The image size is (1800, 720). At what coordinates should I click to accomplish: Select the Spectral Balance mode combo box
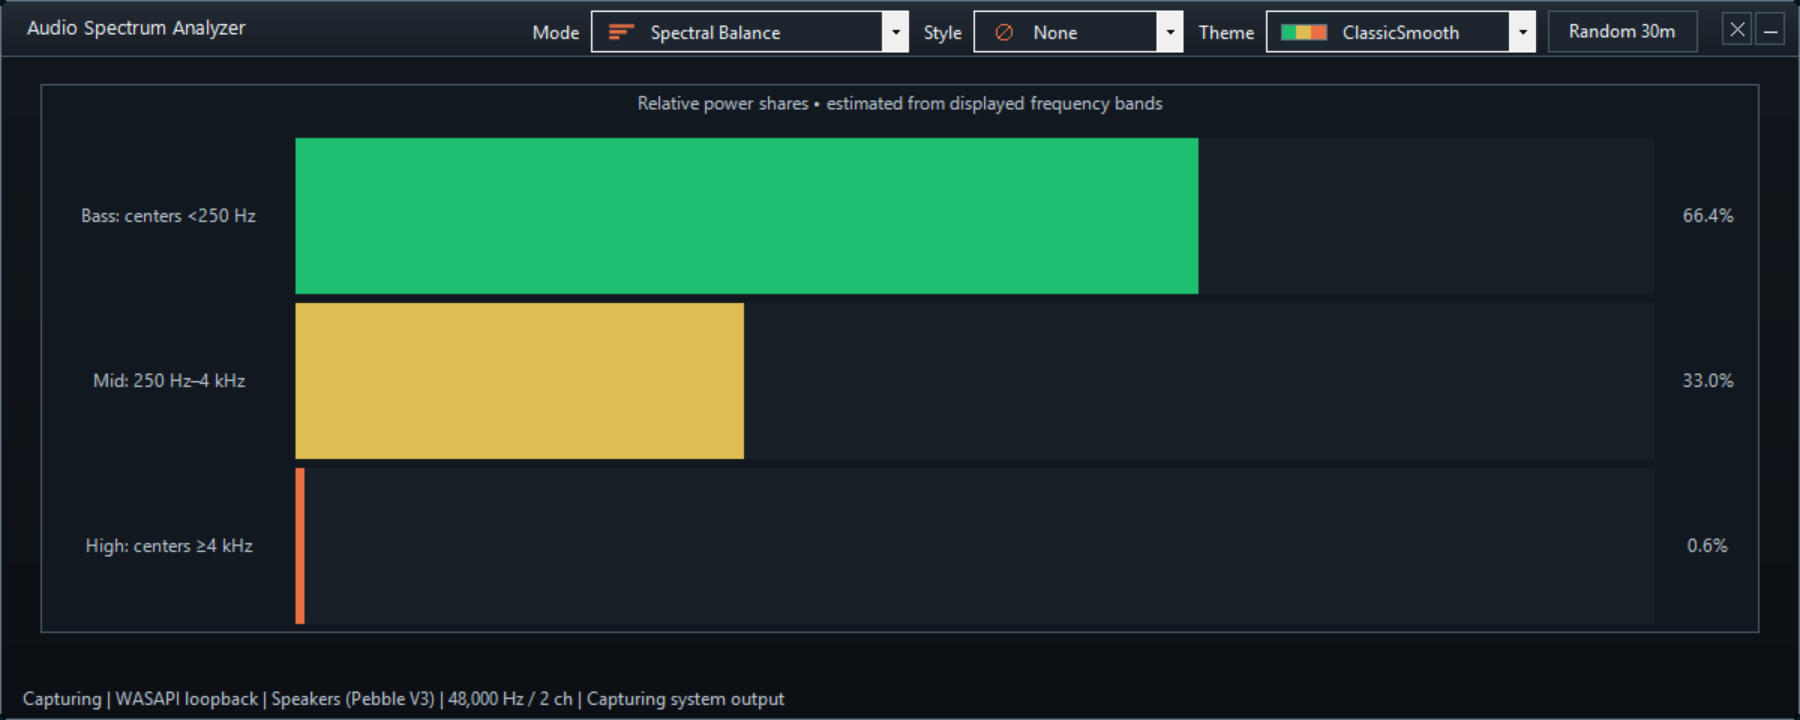point(750,32)
